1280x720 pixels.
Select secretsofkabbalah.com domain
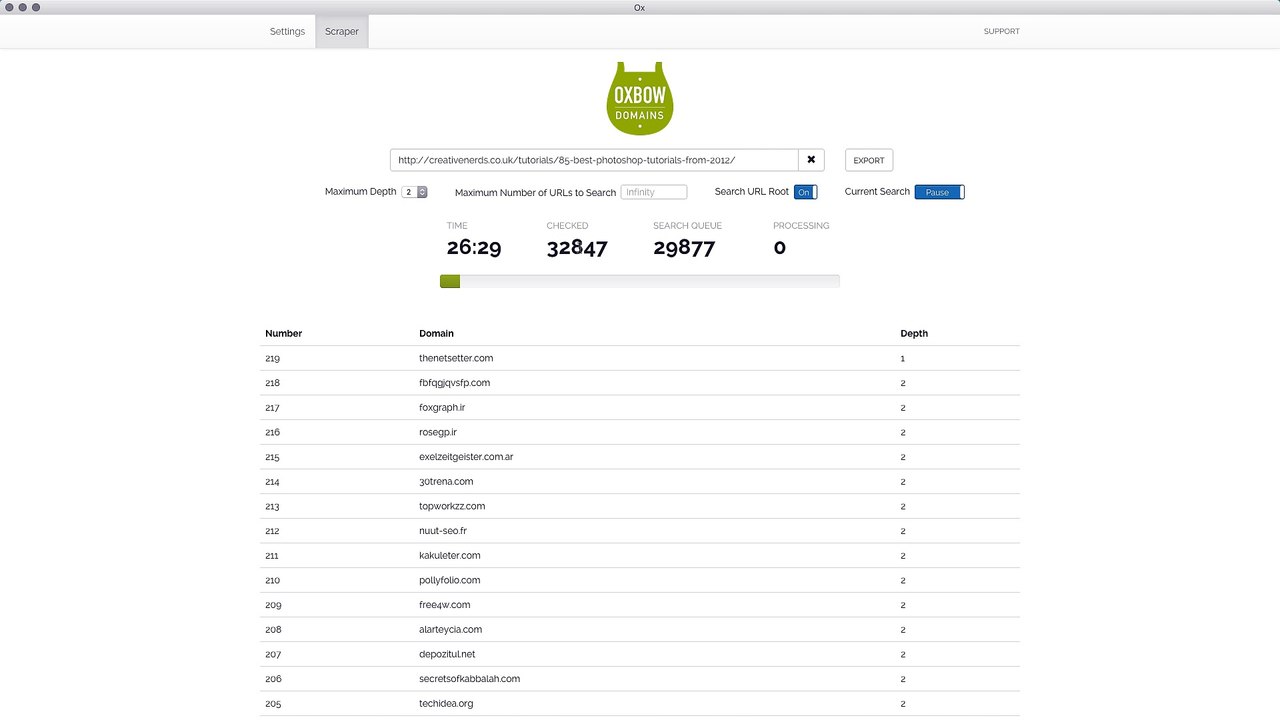tap(470, 679)
